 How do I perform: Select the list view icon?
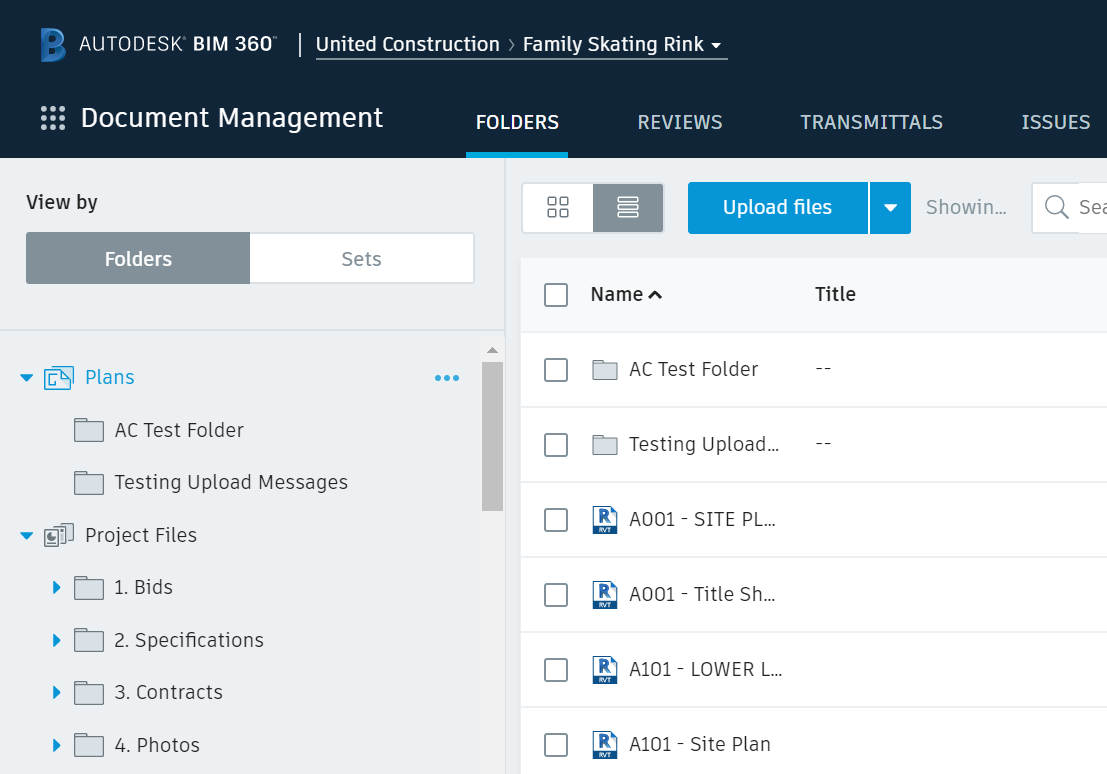(x=628, y=207)
